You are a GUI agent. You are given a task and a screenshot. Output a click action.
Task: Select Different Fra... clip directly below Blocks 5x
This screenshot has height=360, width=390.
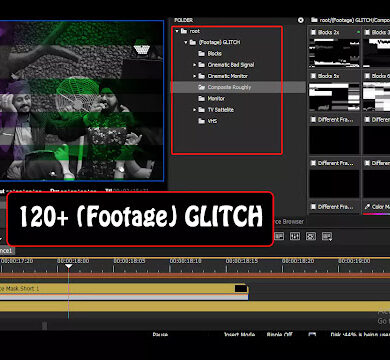[334, 140]
